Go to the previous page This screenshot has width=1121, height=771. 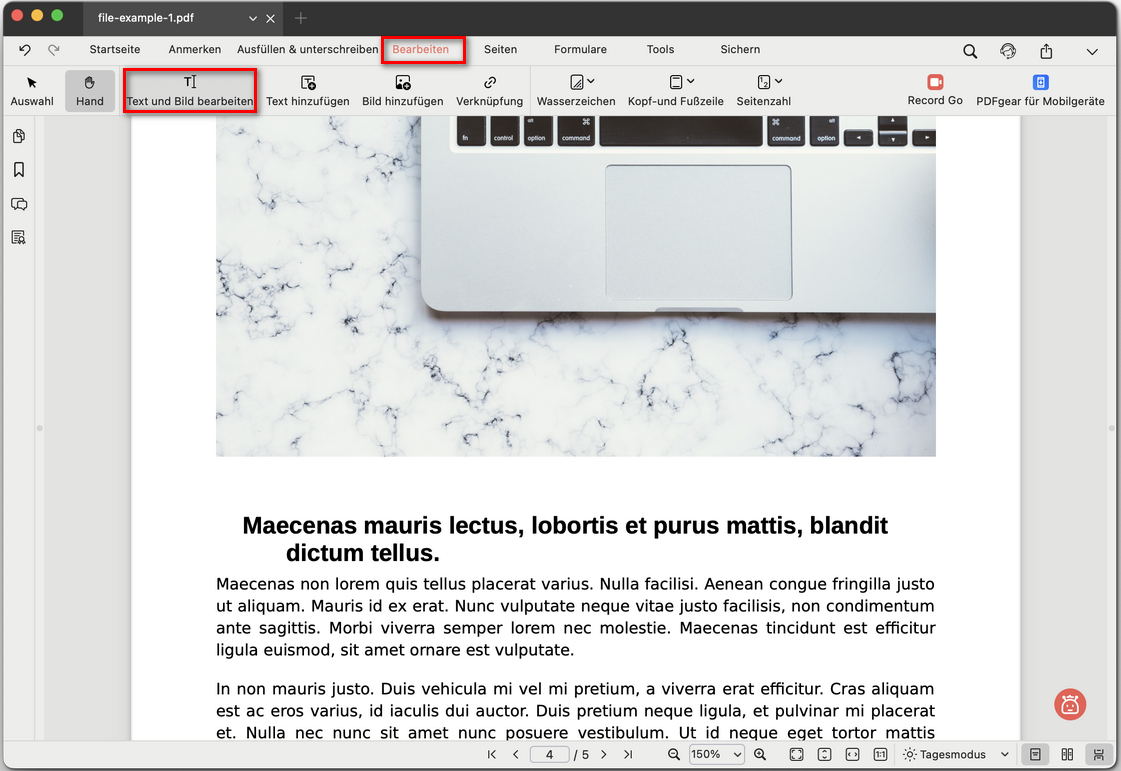tap(515, 755)
